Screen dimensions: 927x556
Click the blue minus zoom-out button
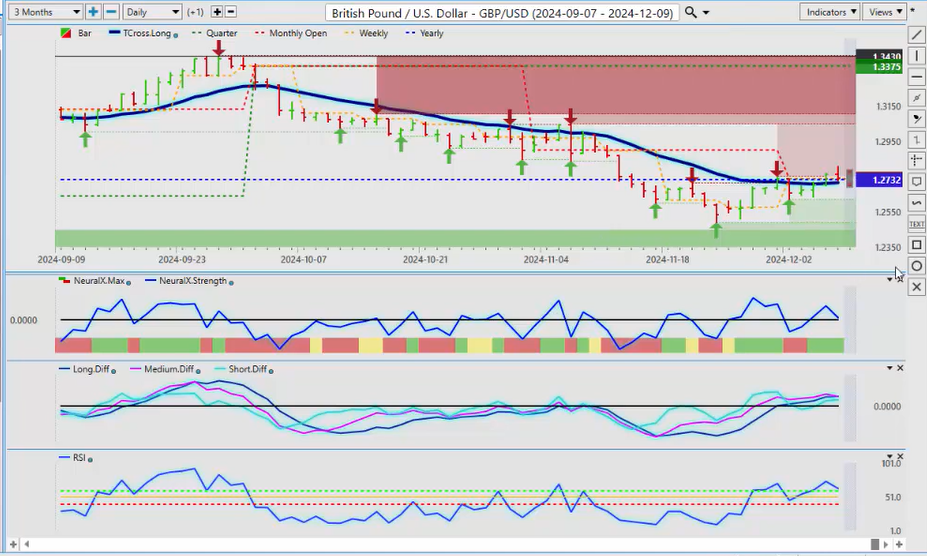click(111, 12)
